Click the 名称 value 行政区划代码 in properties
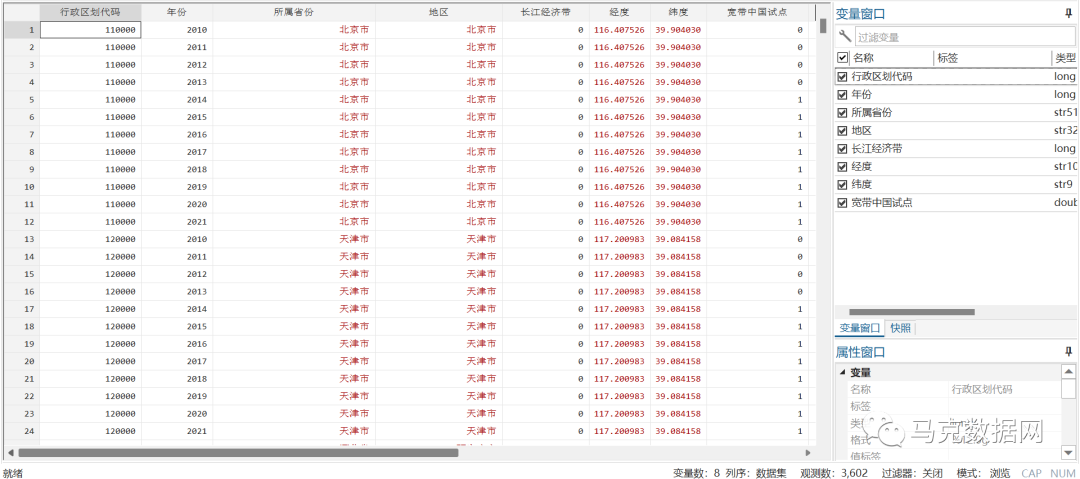The width and height of the screenshot is (1080, 479). pyautogui.click(x=982, y=389)
